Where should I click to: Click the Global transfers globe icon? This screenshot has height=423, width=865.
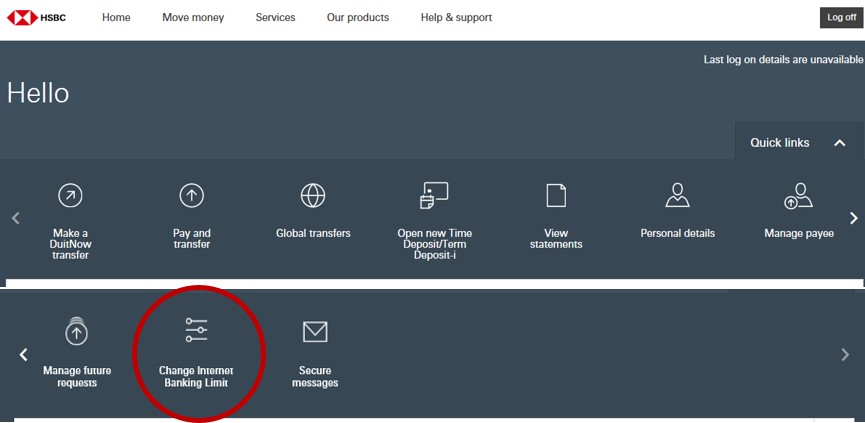[x=313, y=195]
